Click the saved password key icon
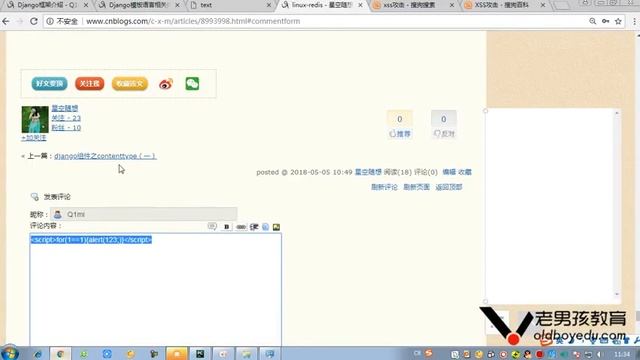Image resolution: width=640 pixels, height=360 pixels. pos(606,21)
